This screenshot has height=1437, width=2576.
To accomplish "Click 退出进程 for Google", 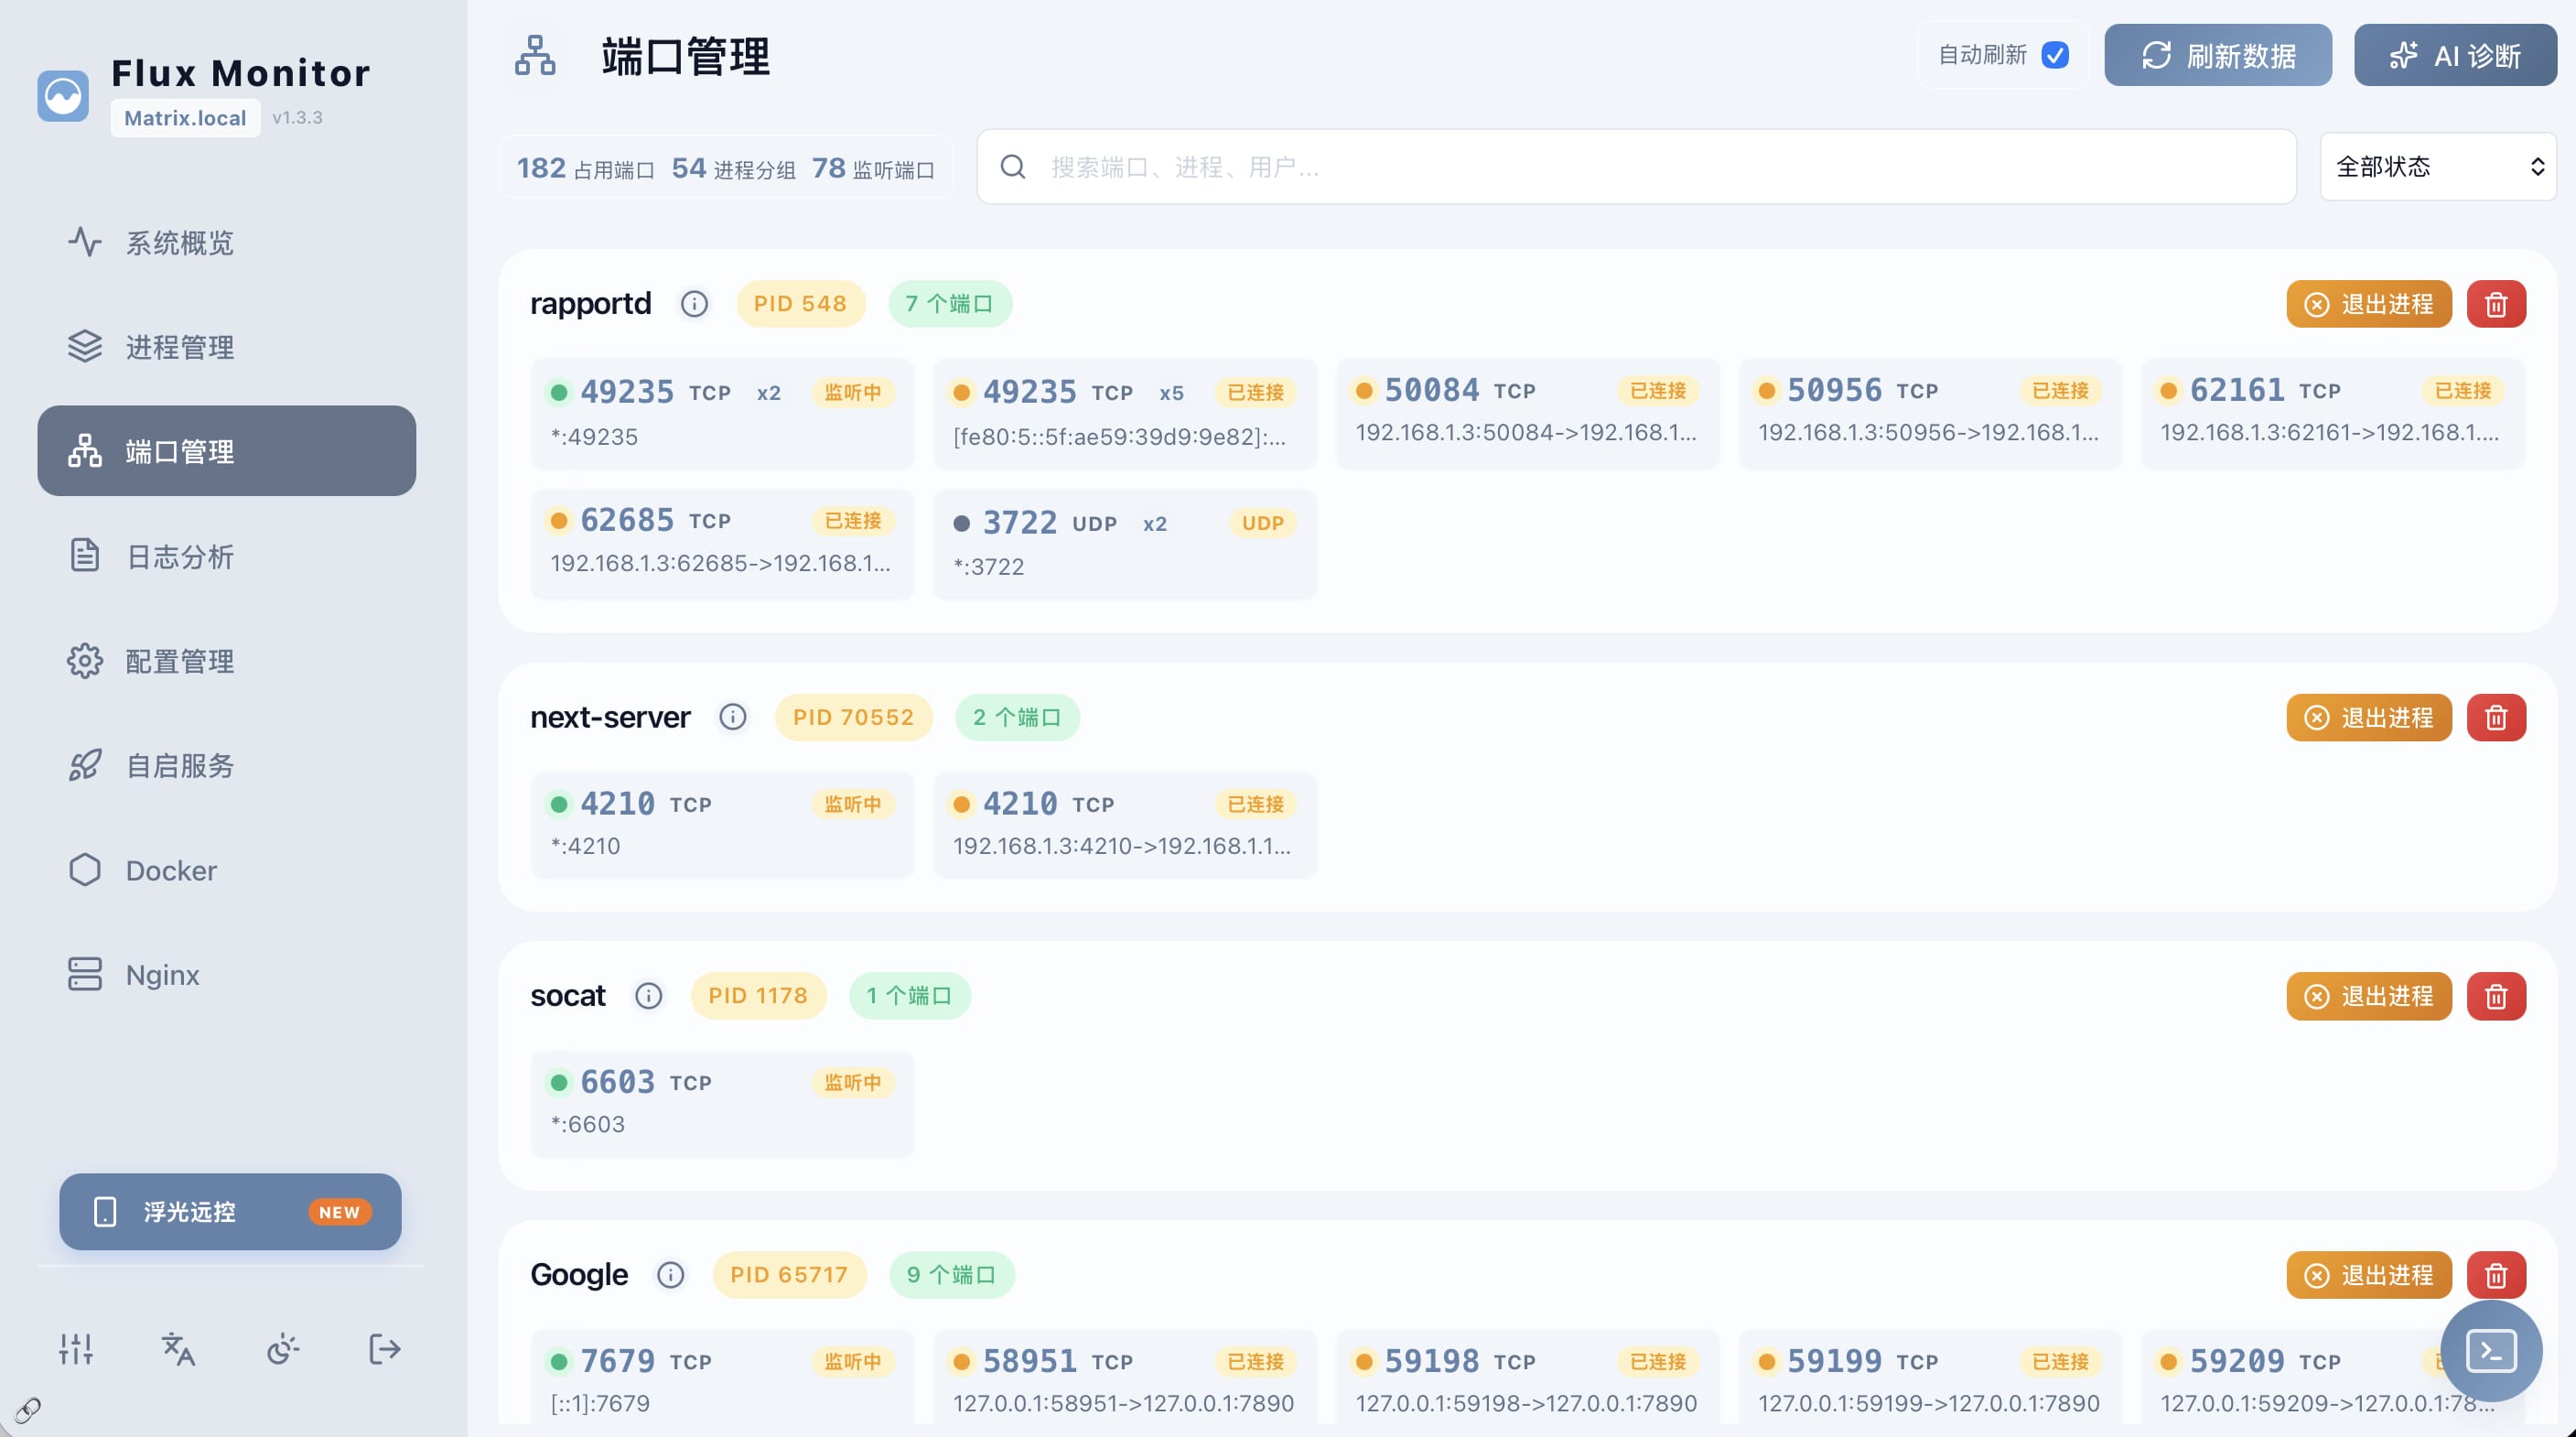I will pos(2369,1276).
